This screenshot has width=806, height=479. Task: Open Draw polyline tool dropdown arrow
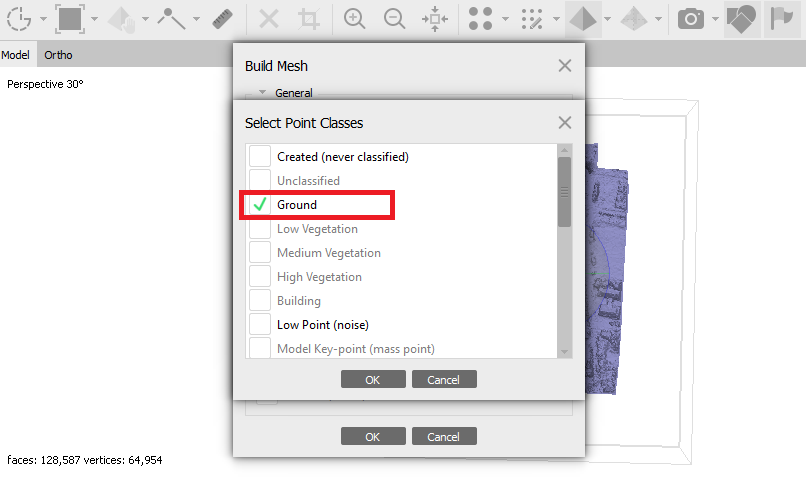click(196, 19)
